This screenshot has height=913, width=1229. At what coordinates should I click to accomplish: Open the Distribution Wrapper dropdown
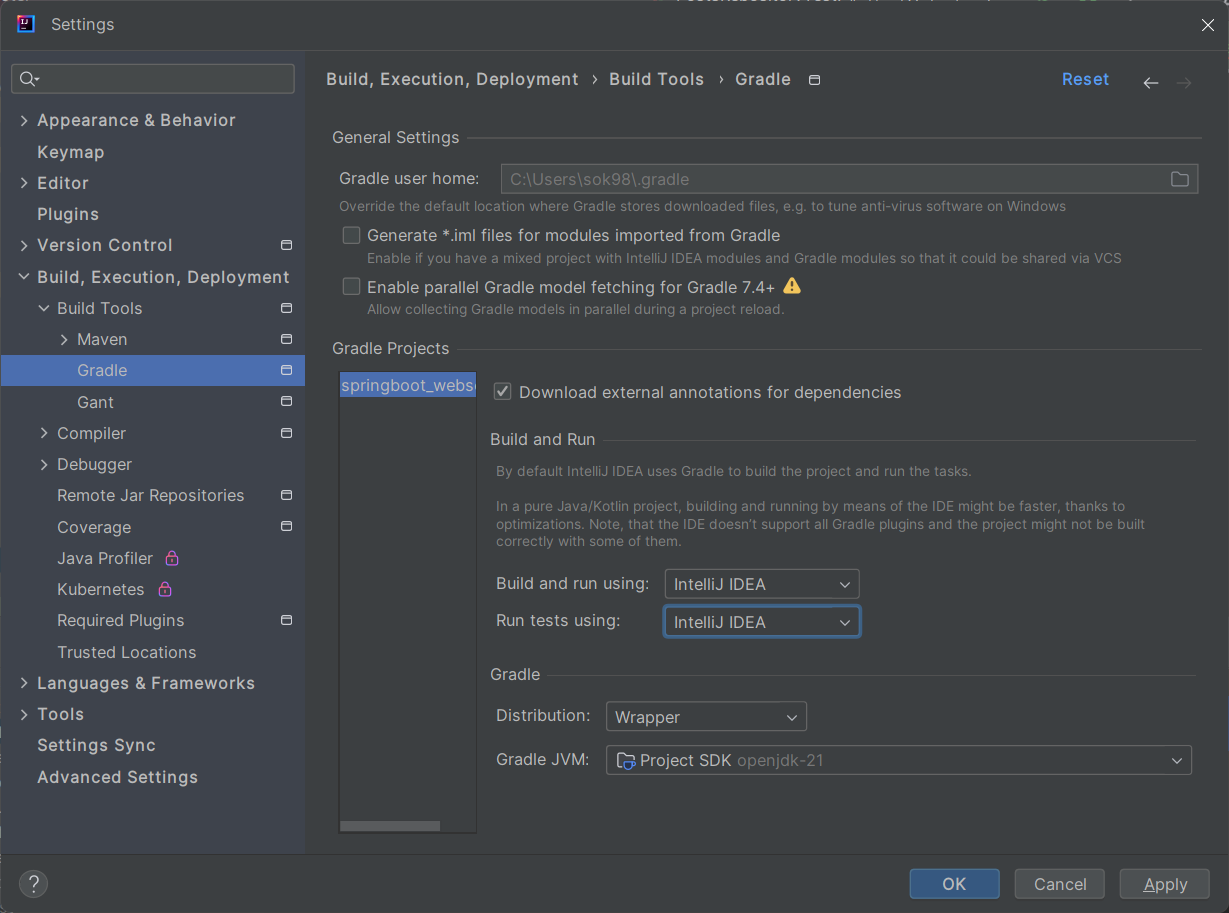point(706,717)
